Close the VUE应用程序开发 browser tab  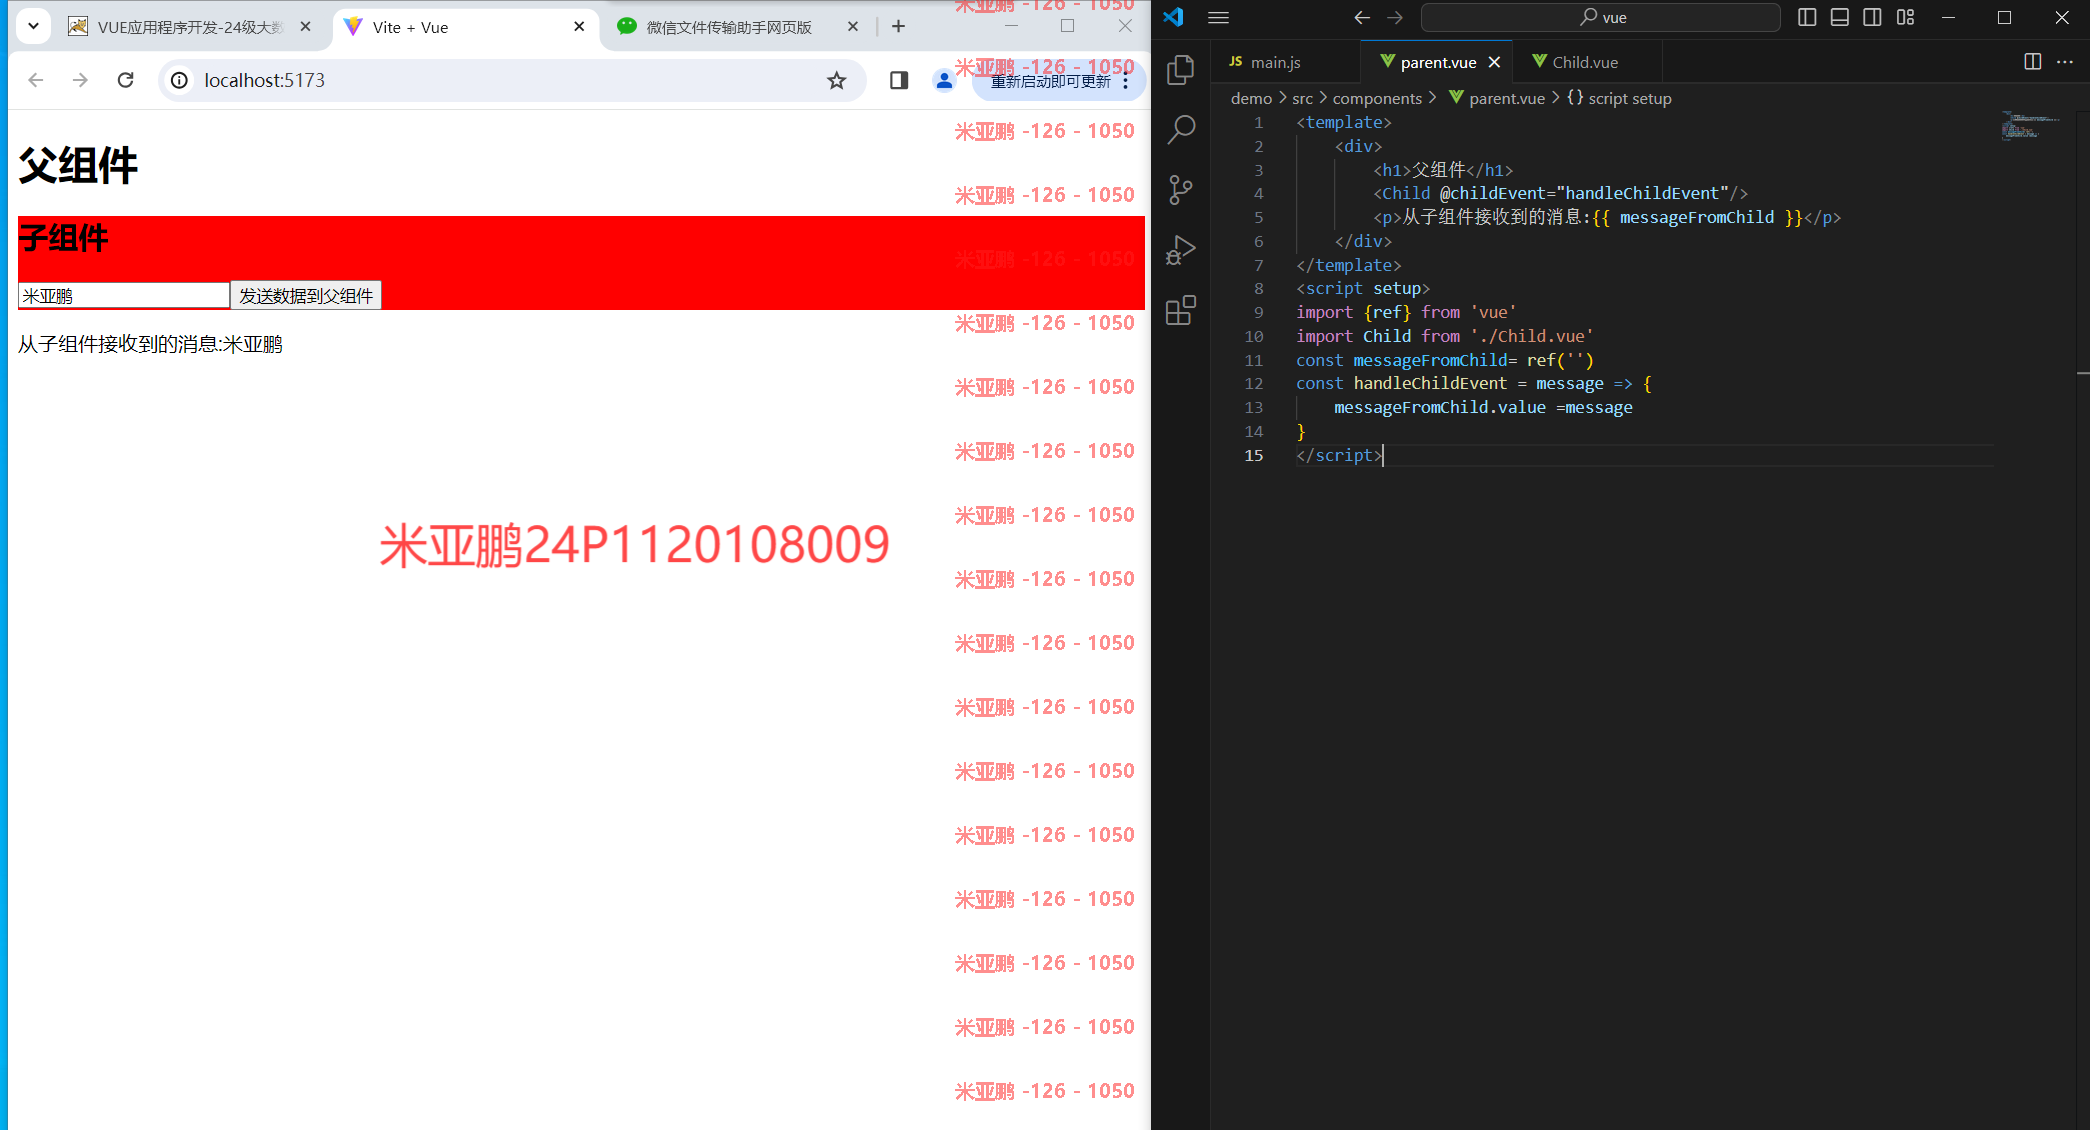[x=305, y=27]
